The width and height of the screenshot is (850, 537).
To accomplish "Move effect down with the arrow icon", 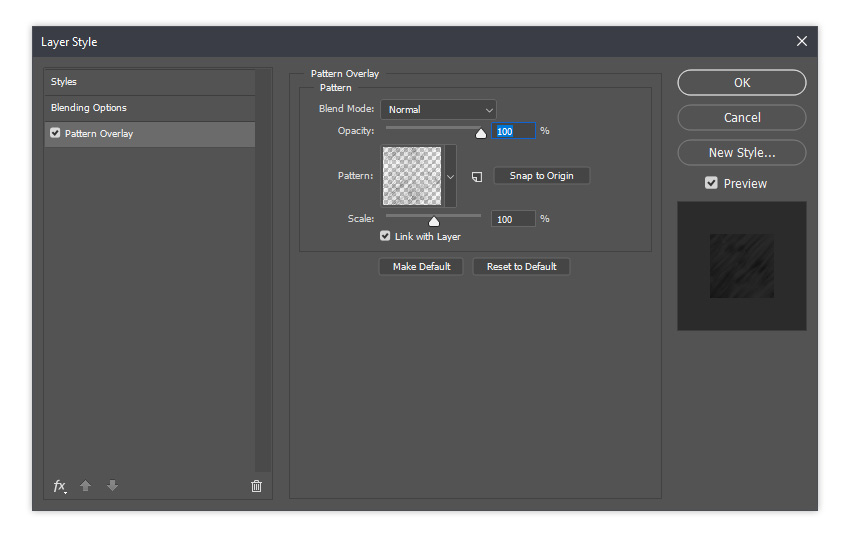I will pos(112,486).
